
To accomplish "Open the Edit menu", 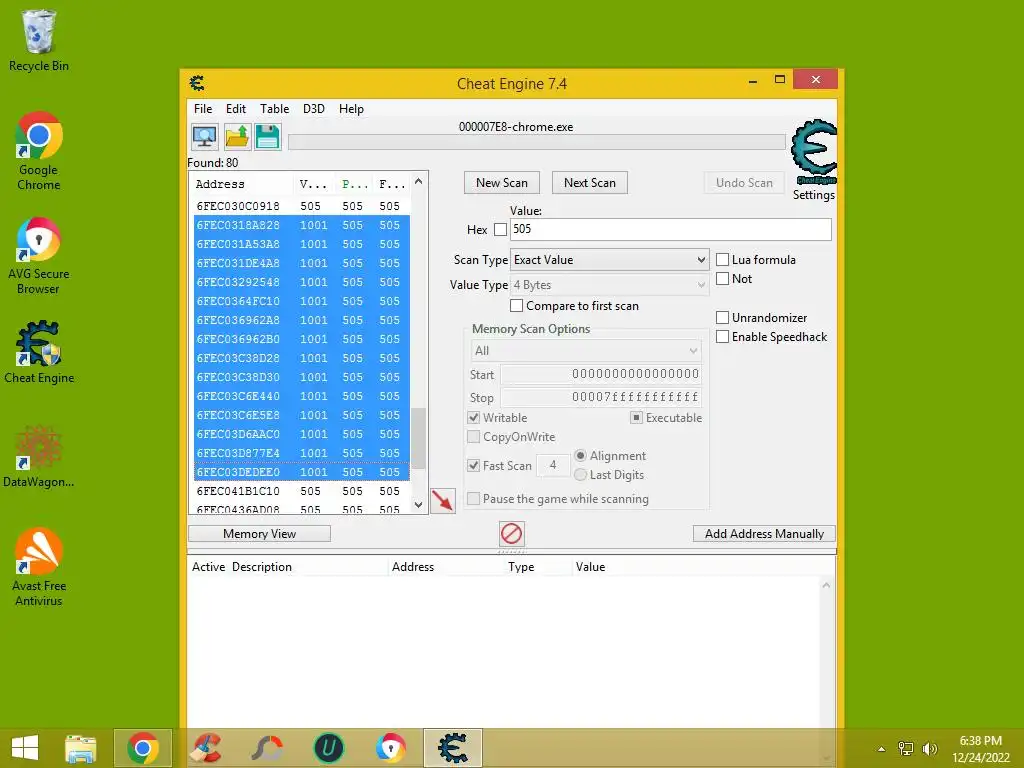I will [236, 108].
